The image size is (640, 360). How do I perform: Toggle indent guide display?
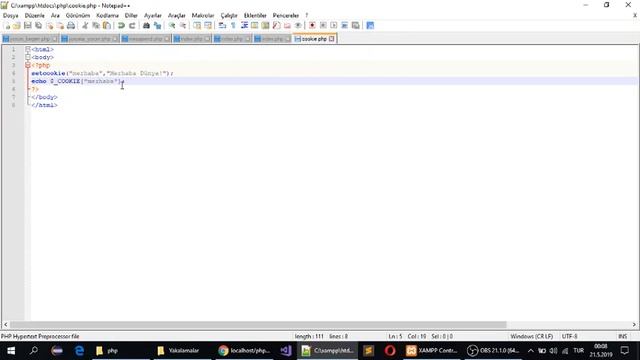[x=244, y=26]
